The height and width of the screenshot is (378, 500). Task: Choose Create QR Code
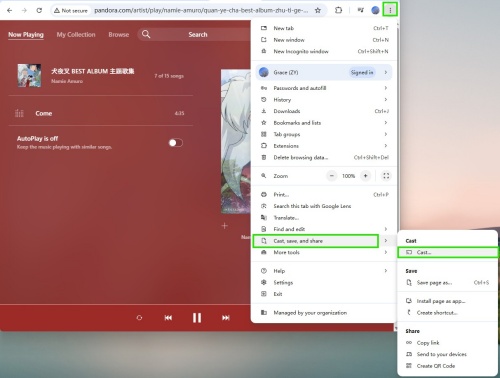pos(448,366)
